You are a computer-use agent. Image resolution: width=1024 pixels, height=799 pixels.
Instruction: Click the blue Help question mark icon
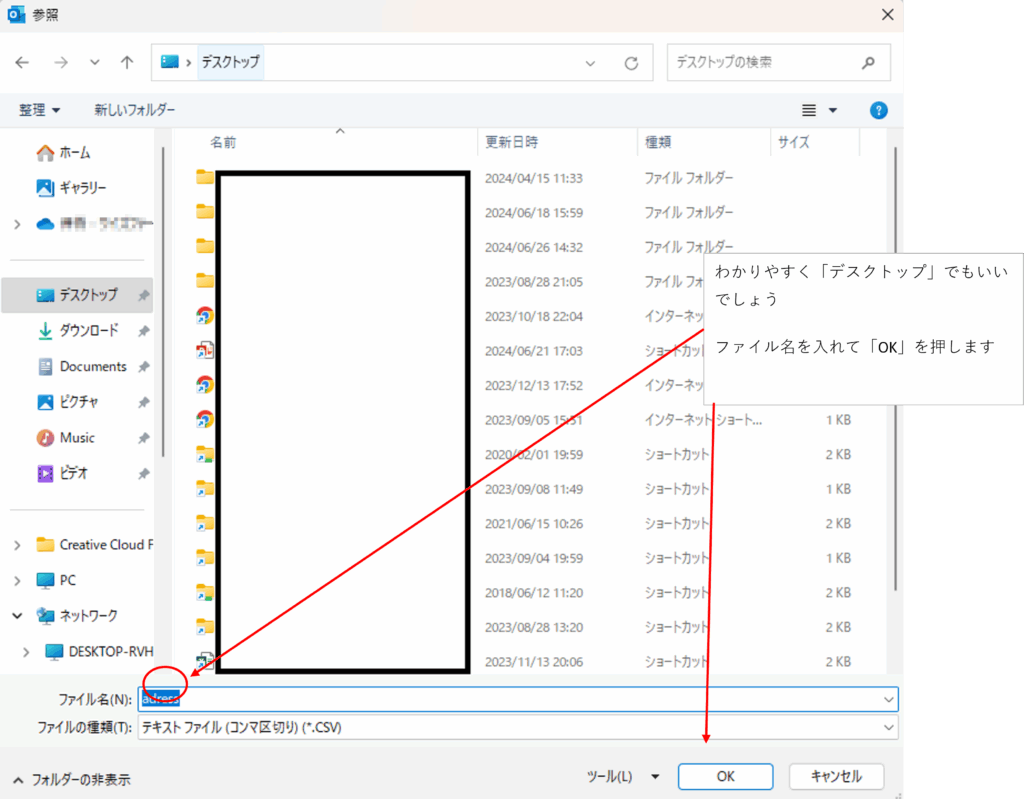click(878, 110)
